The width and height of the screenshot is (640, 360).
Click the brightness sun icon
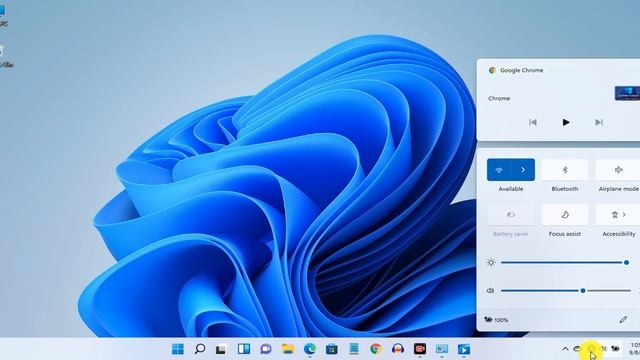click(x=491, y=262)
